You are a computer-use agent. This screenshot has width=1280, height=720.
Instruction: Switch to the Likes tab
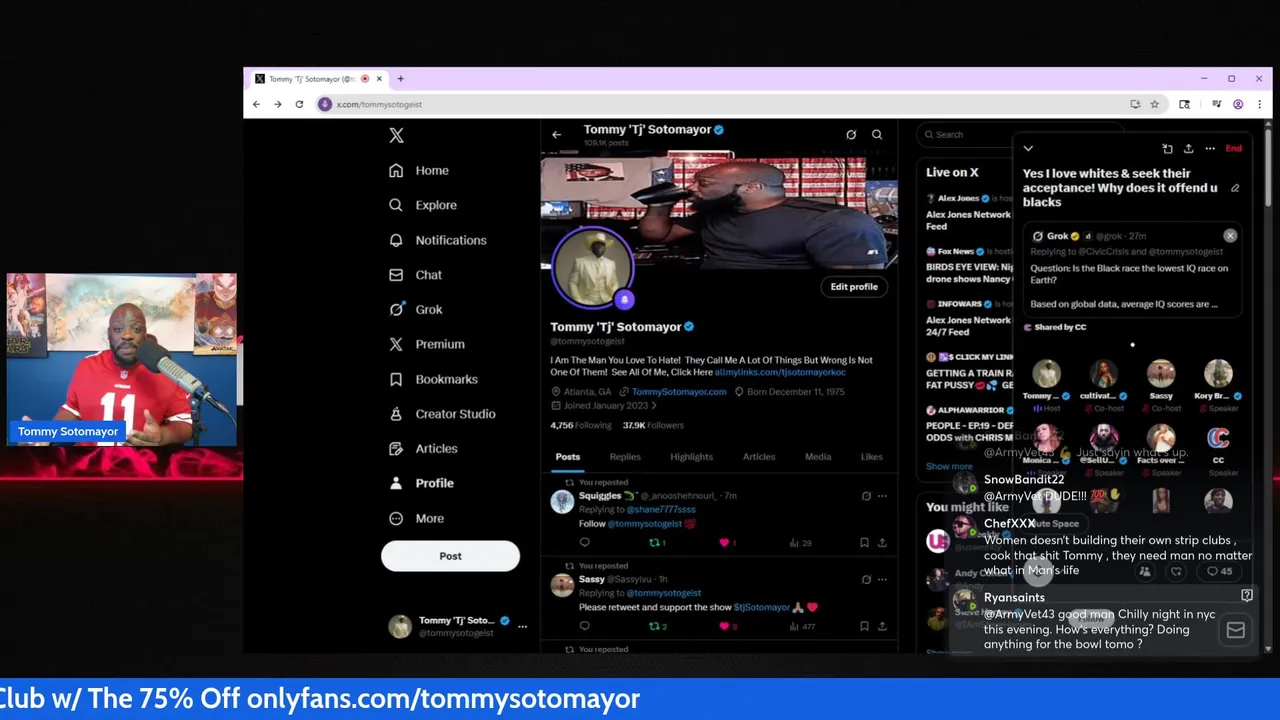[x=872, y=457]
